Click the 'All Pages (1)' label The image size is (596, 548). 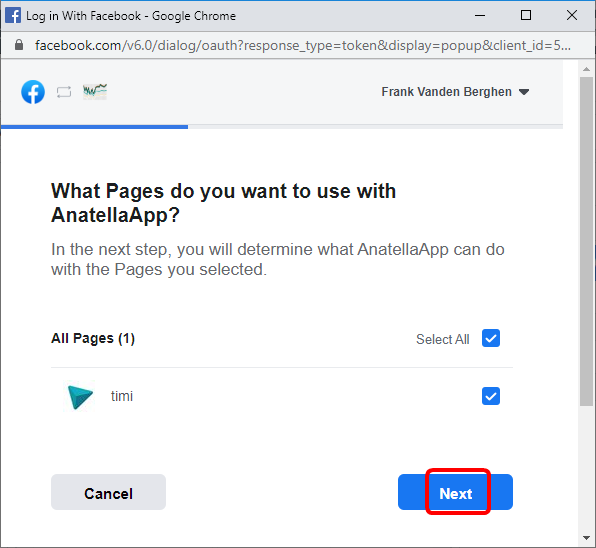click(93, 338)
